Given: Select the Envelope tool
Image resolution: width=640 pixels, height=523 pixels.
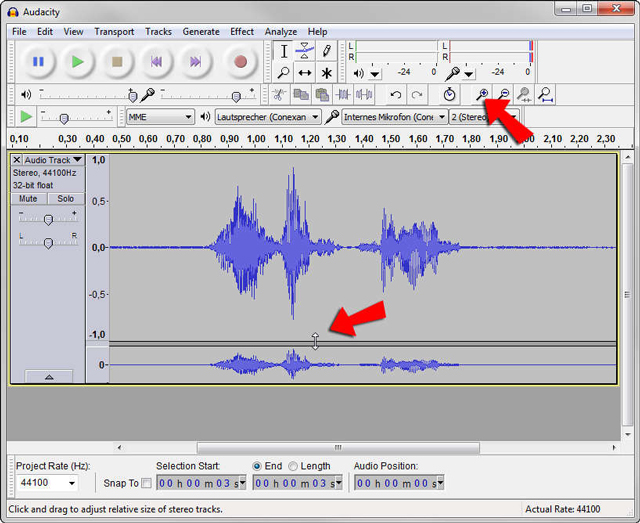Looking at the screenshot, I should click(x=305, y=51).
